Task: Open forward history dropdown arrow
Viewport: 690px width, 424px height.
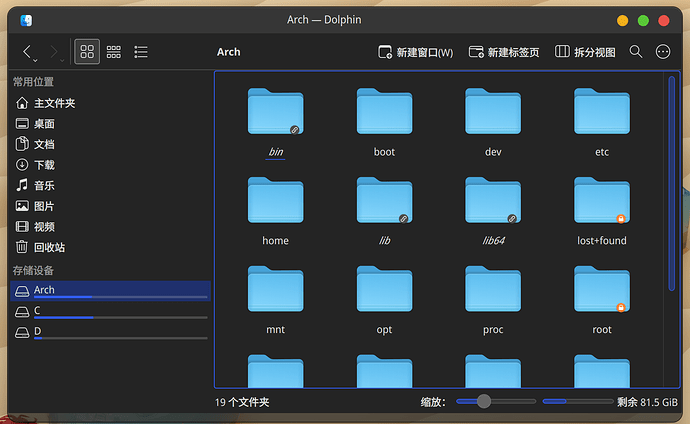Action: 62,60
